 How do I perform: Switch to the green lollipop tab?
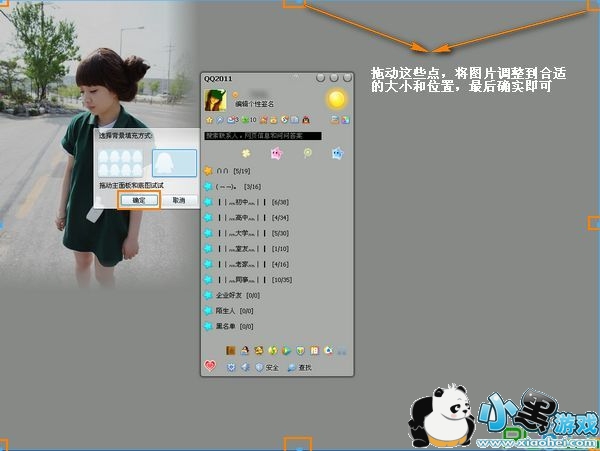(307, 153)
